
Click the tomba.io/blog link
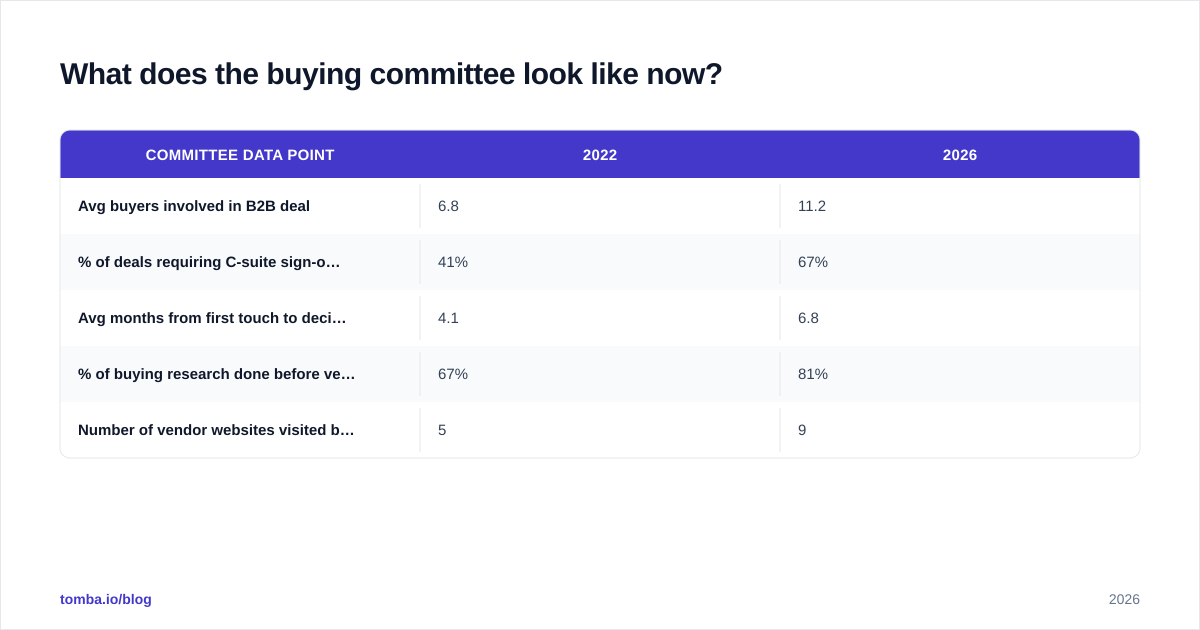point(106,599)
